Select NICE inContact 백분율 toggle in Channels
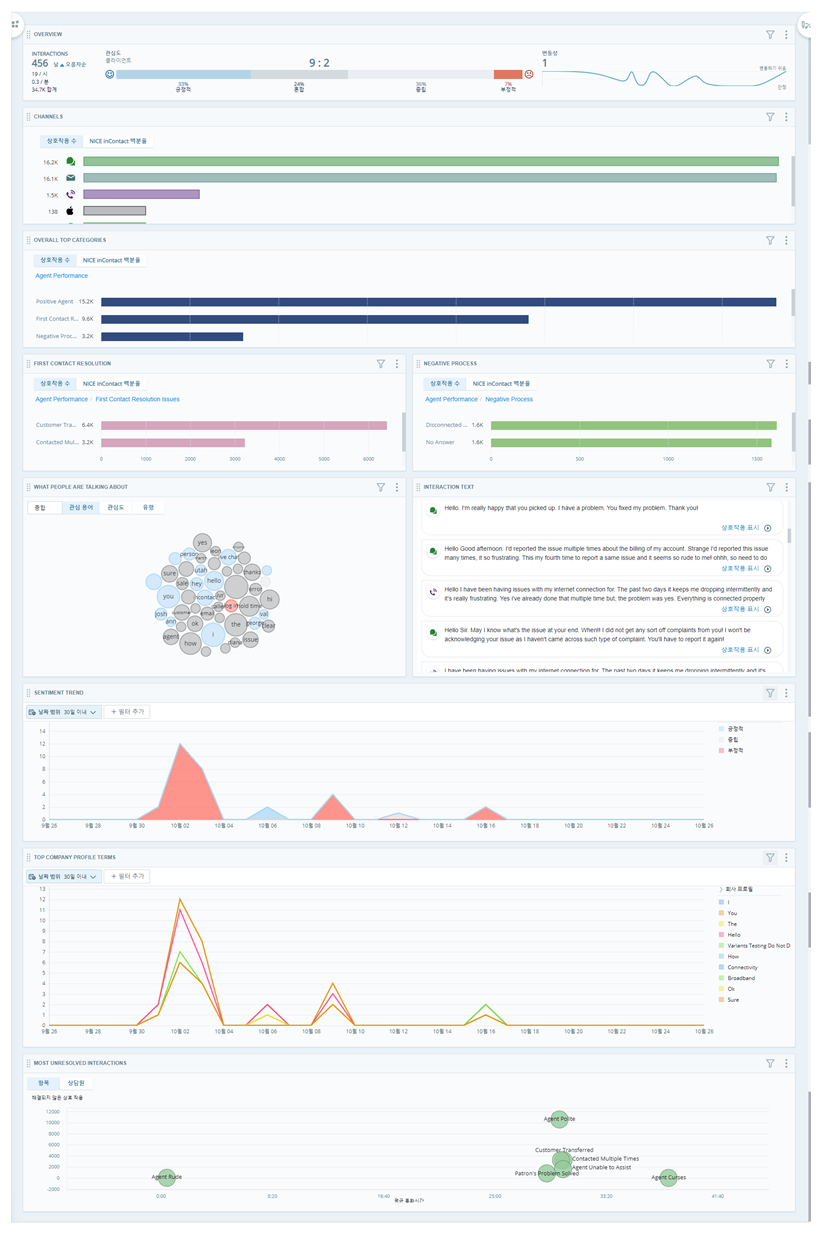 click(118, 141)
